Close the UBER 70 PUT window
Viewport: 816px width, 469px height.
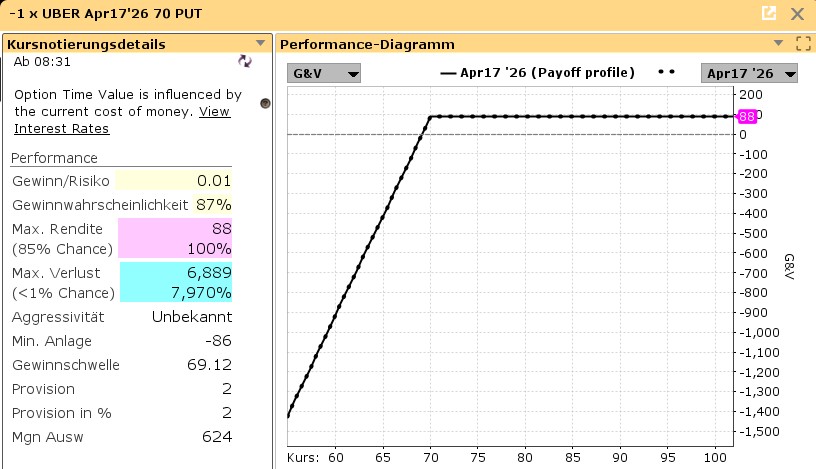pyautogui.click(x=797, y=14)
